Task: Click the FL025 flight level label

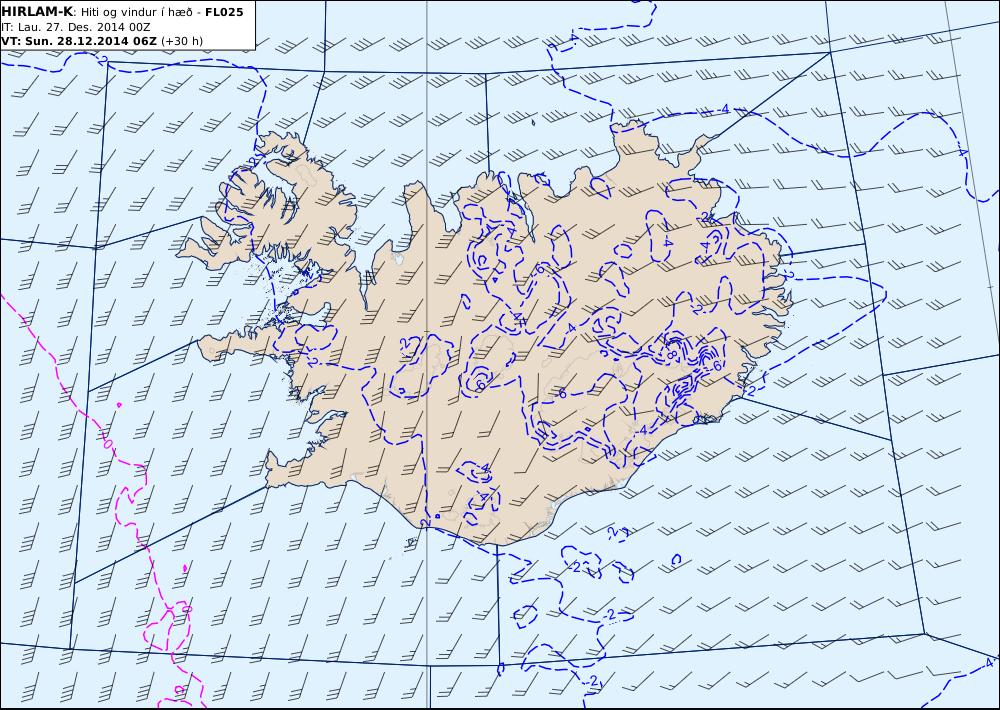Action: 224,11
